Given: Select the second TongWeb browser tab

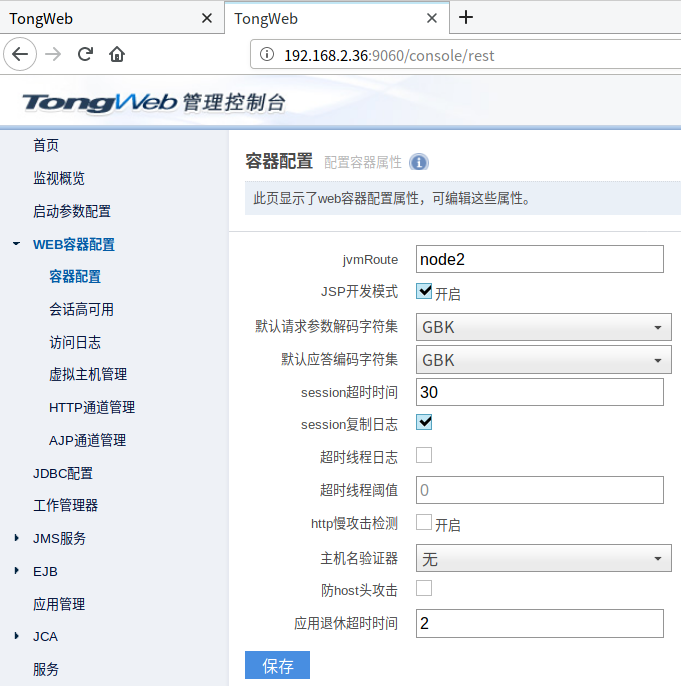Looking at the screenshot, I should (x=337, y=18).
